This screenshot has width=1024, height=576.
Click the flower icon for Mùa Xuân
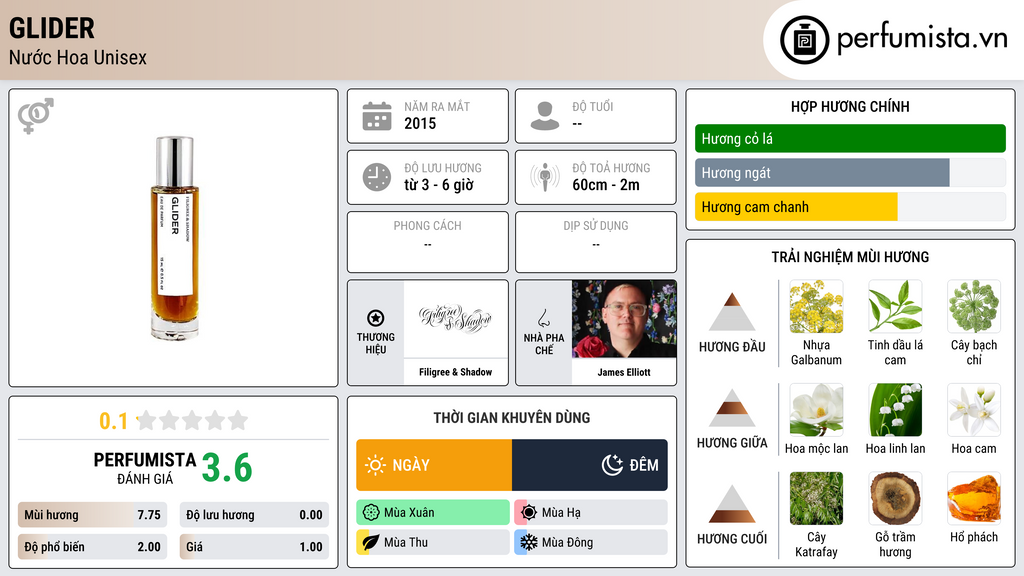[371, 513]
